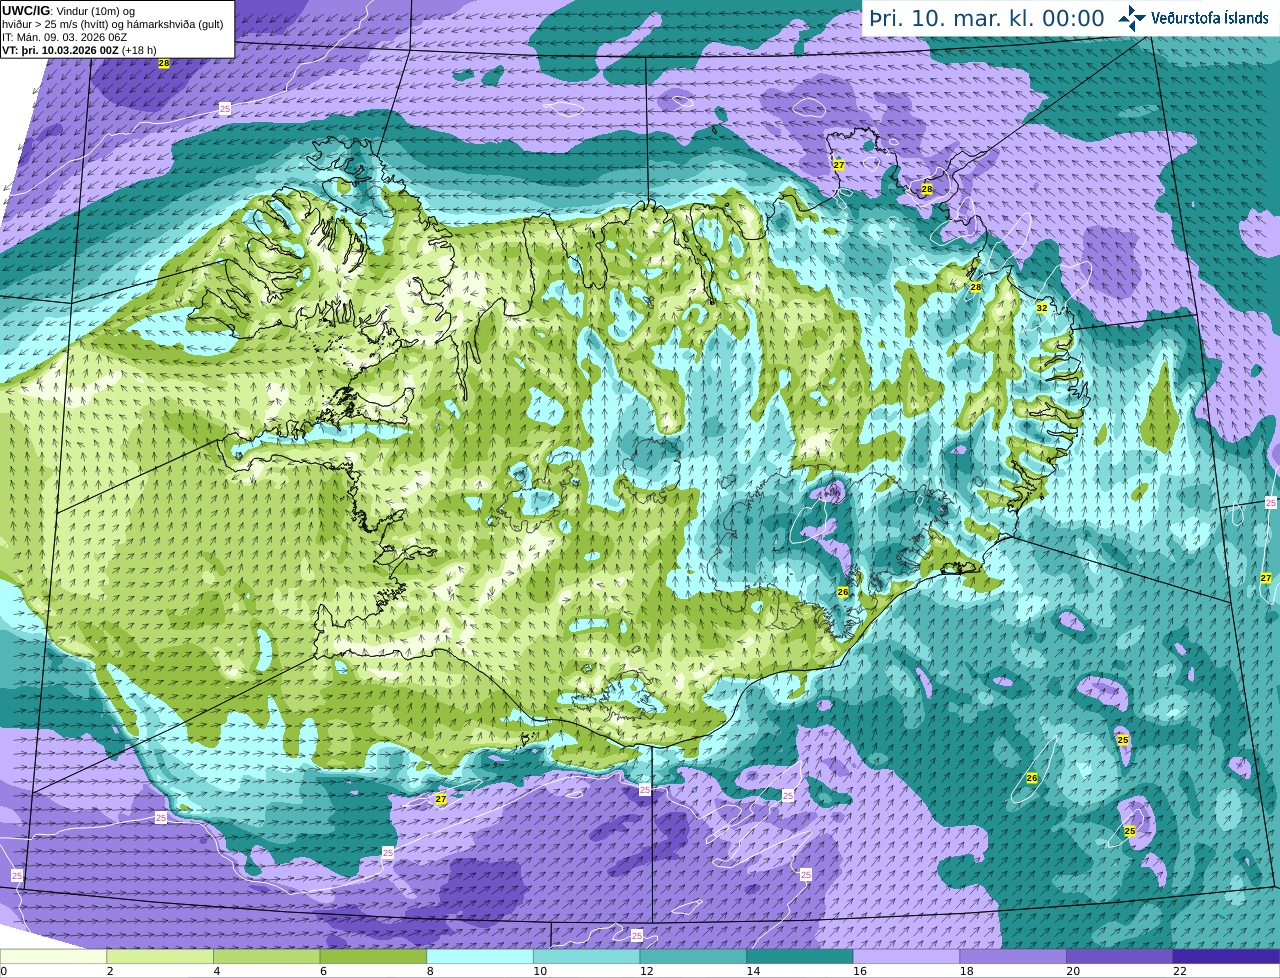The height and width of the screenshot is (978, 1280).
Task: Select the 12–14 m/s teal swatch
Action: pyautogui.click(x=693, y=956)
